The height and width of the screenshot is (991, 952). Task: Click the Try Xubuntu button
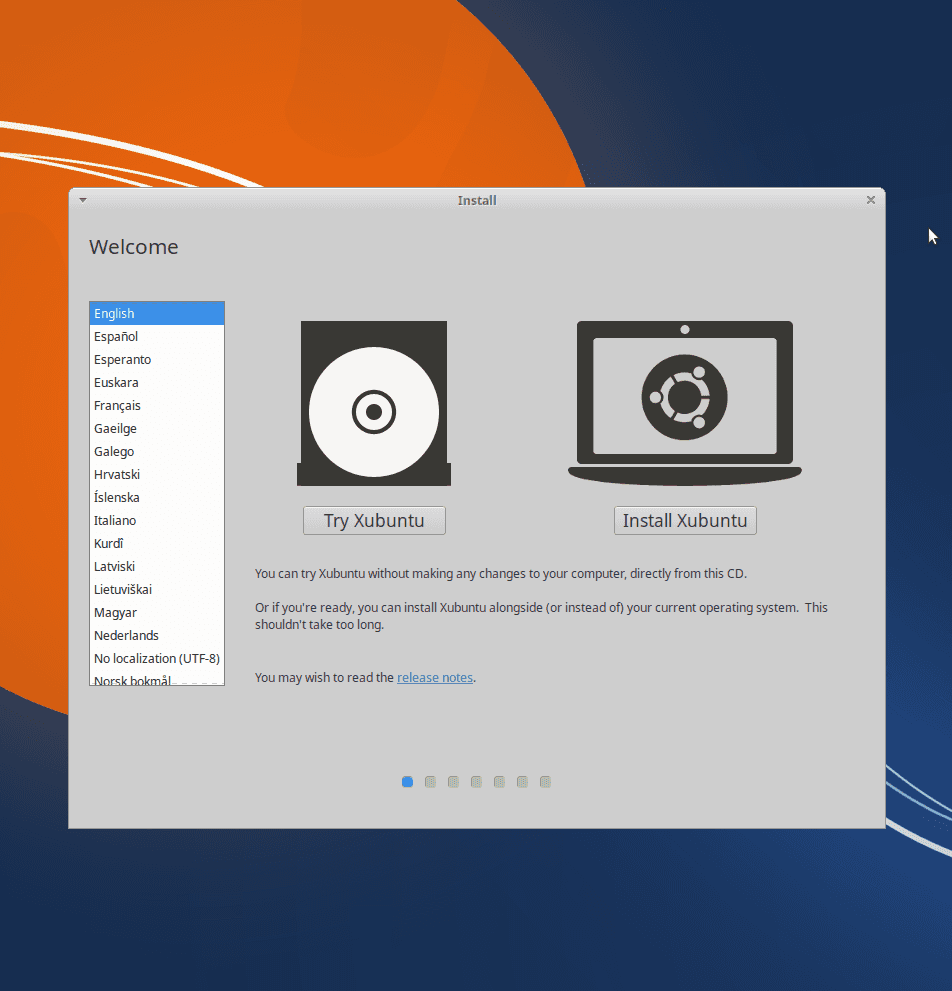click(374, 520)
